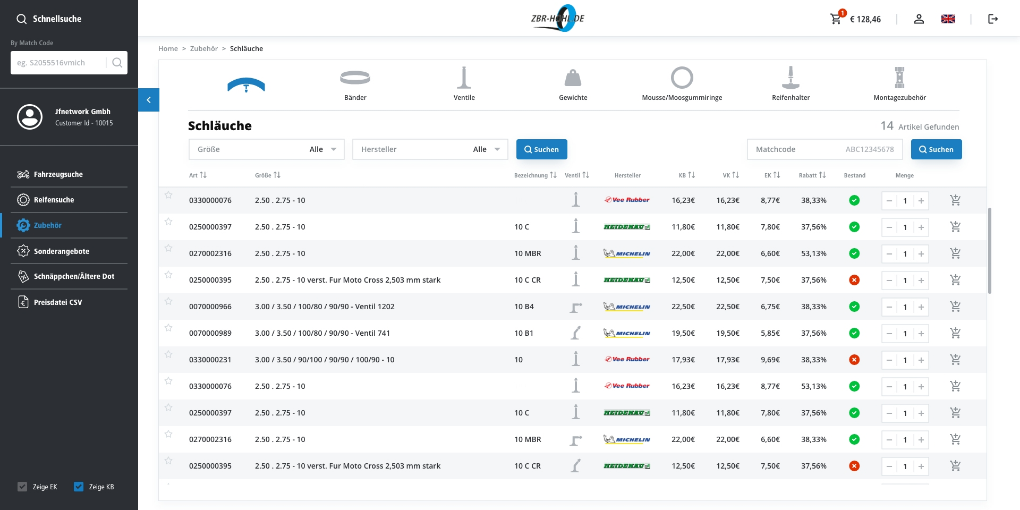Screen dimensions: 1020x510
Task: Switch to the Reifenhalter category
Action: point(790,85)
